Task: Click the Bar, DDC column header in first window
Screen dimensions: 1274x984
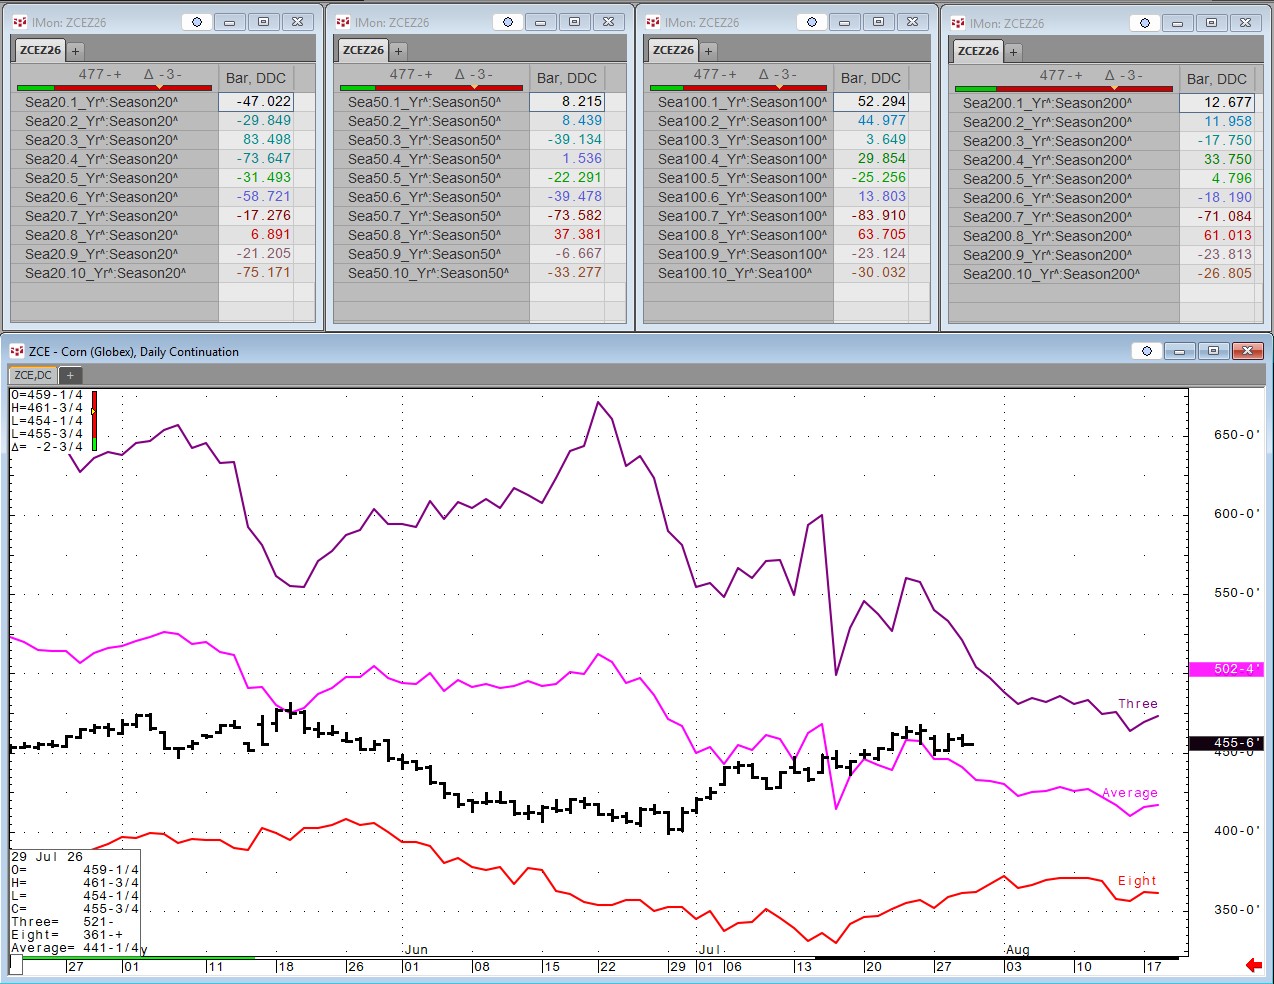Action: tap(255, 78)
